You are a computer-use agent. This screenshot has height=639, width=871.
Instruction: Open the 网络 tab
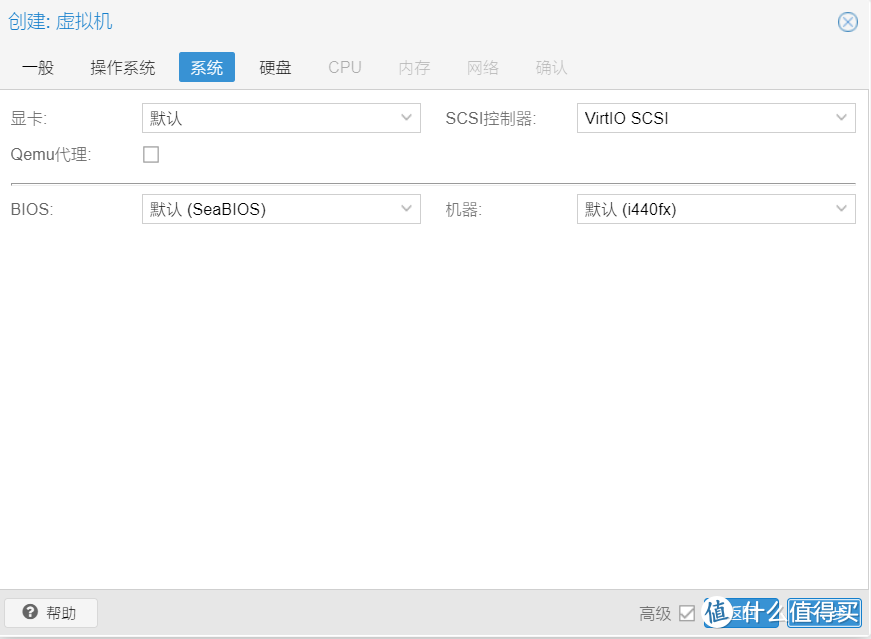coord(482,68)
